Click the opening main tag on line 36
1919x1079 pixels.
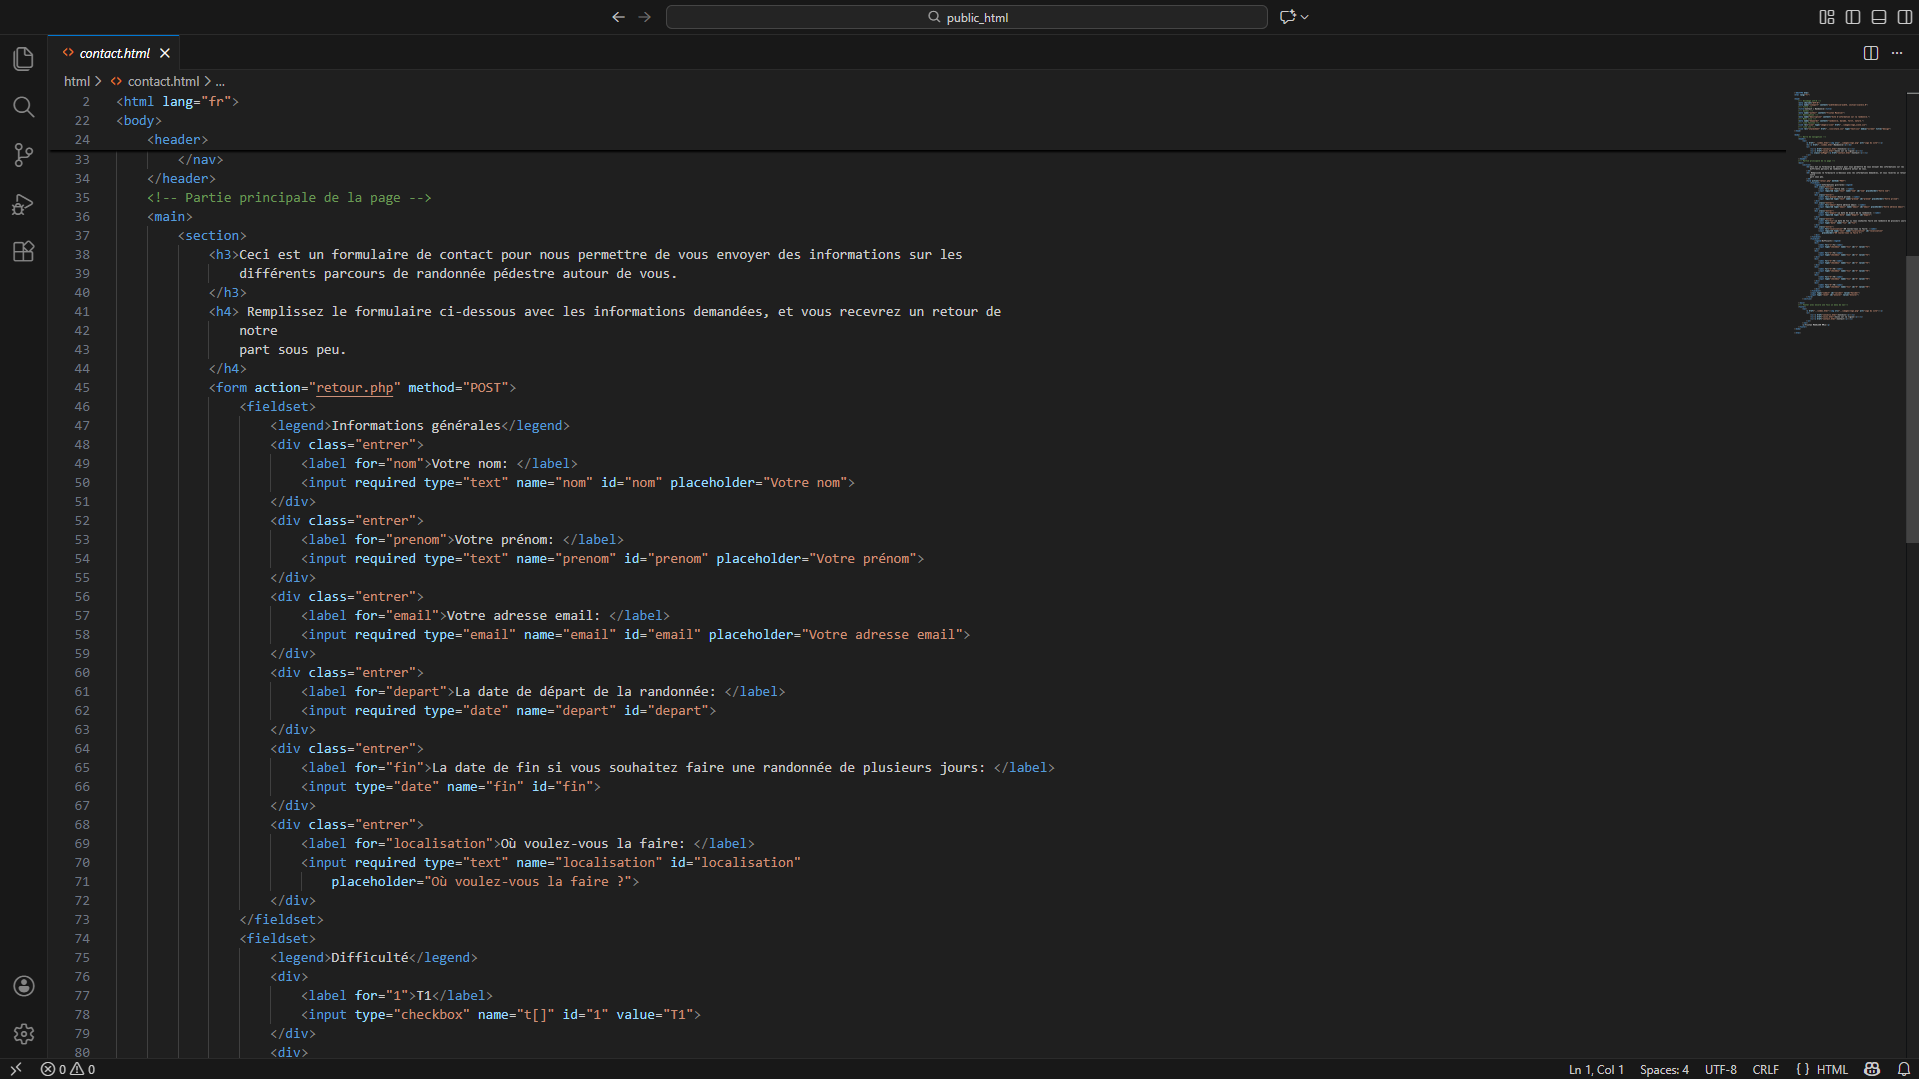[x=170, y=216]
